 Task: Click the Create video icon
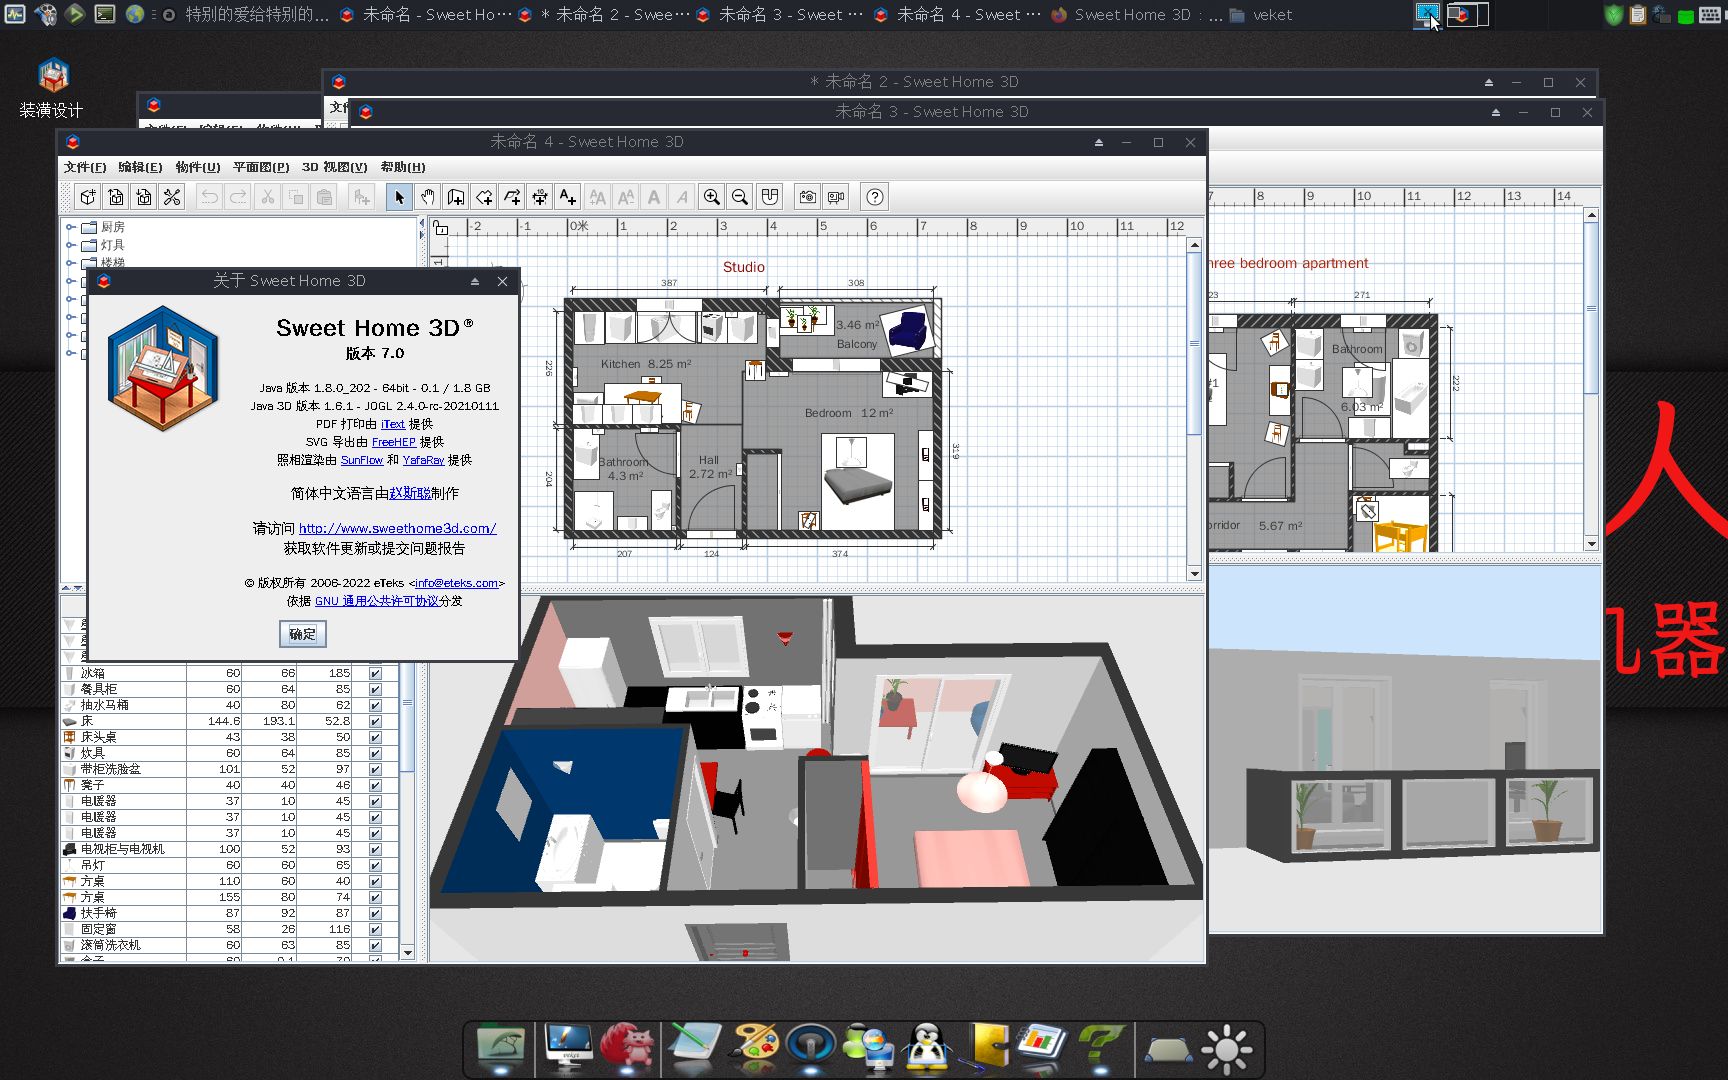[835, 197]
